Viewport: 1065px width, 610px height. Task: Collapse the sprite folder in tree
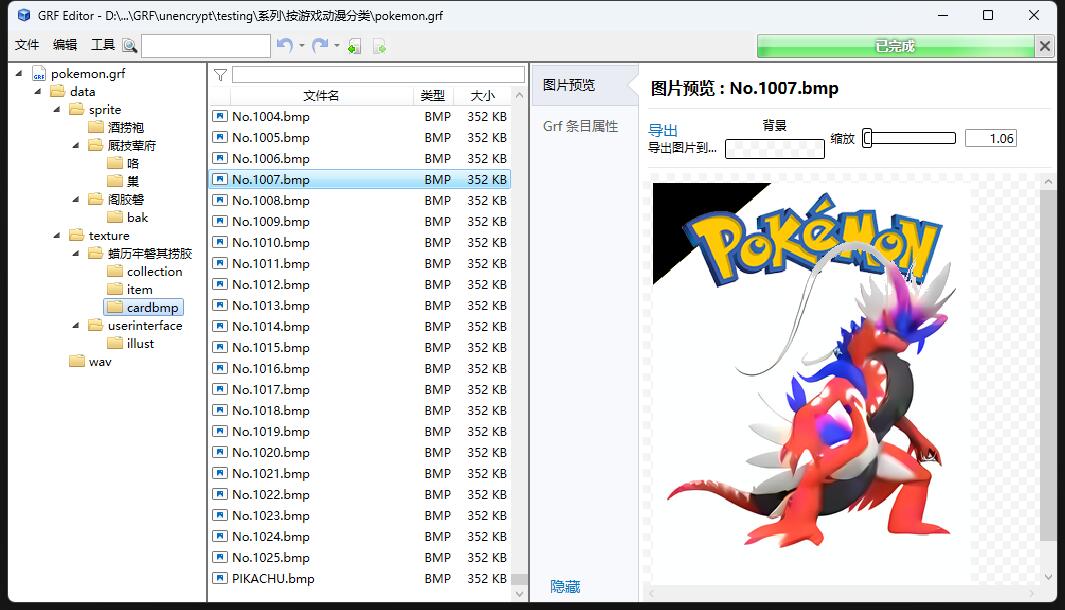point(57,110)
